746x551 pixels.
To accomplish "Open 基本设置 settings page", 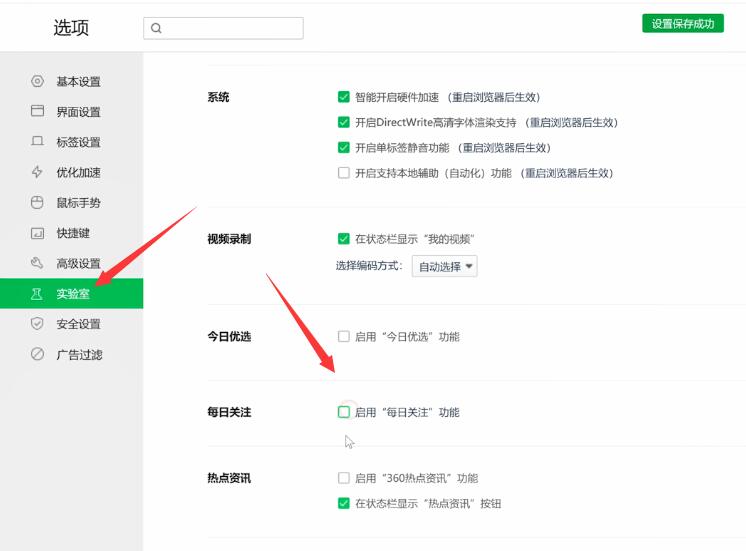I will (x=71, y=81).
